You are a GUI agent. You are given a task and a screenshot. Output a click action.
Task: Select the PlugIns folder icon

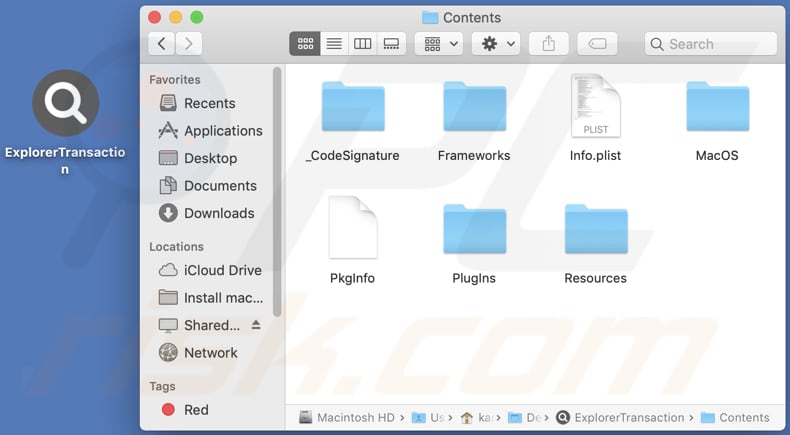(x=475, y=229)
